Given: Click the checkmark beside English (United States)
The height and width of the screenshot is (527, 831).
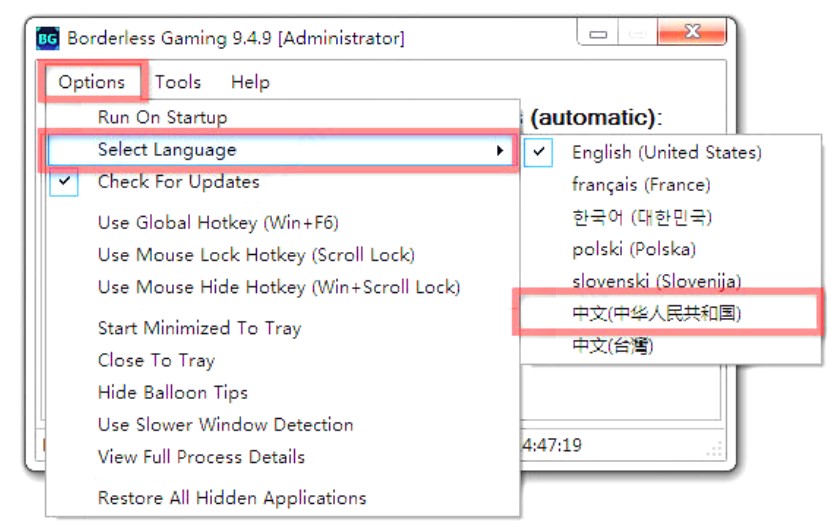Looking at the screenshot, I should click(x=538, y=152).
